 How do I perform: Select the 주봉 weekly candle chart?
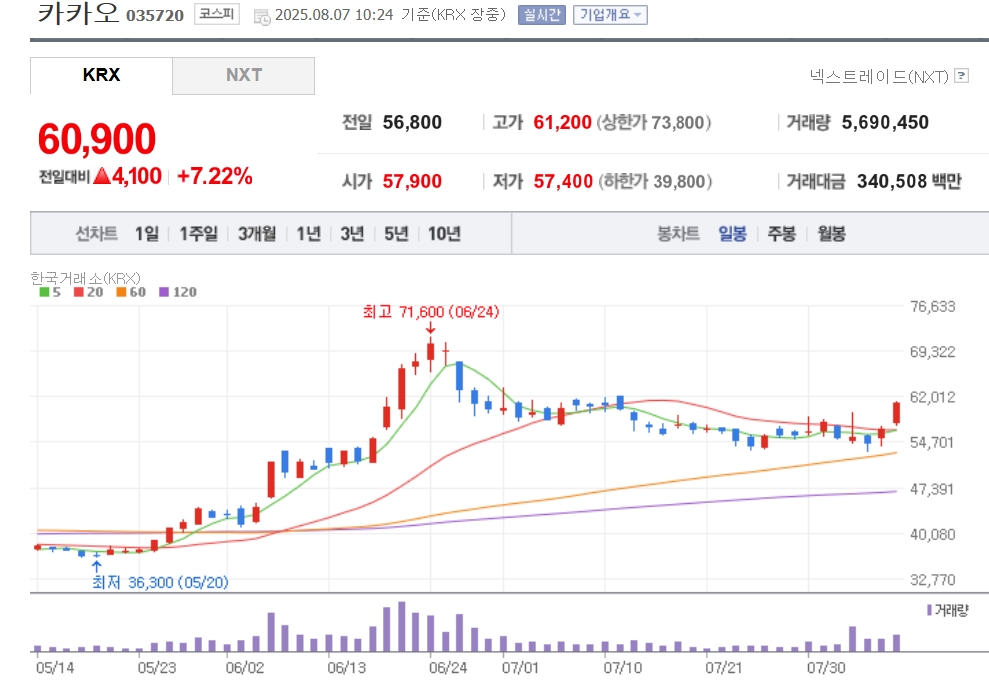pyautogui.click(x=781, y=234)
